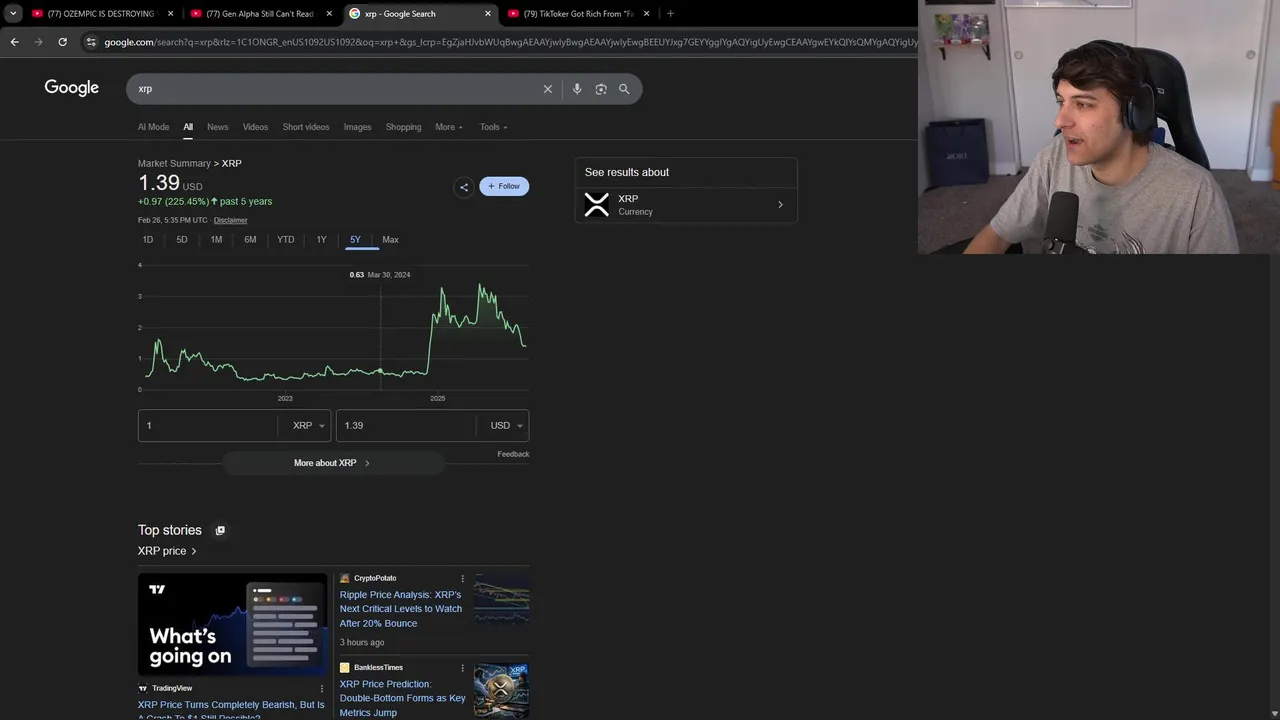Clear search text with X icon
This screenshot has height=720, width=1280.
pyautogui.click(x=548, y=89)
